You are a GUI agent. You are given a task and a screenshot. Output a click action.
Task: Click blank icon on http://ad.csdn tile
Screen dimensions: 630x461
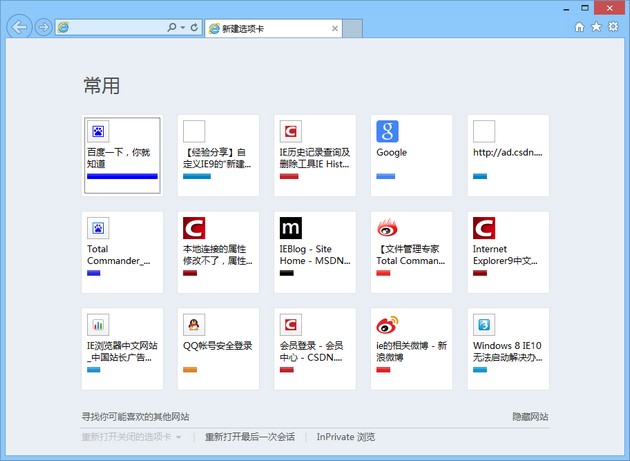click(484, 131)
